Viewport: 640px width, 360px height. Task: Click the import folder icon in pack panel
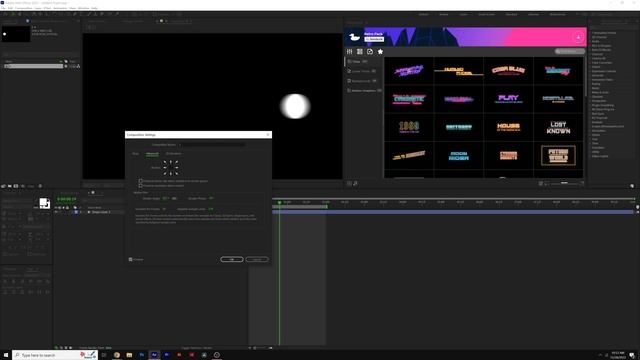click(370, 51)
